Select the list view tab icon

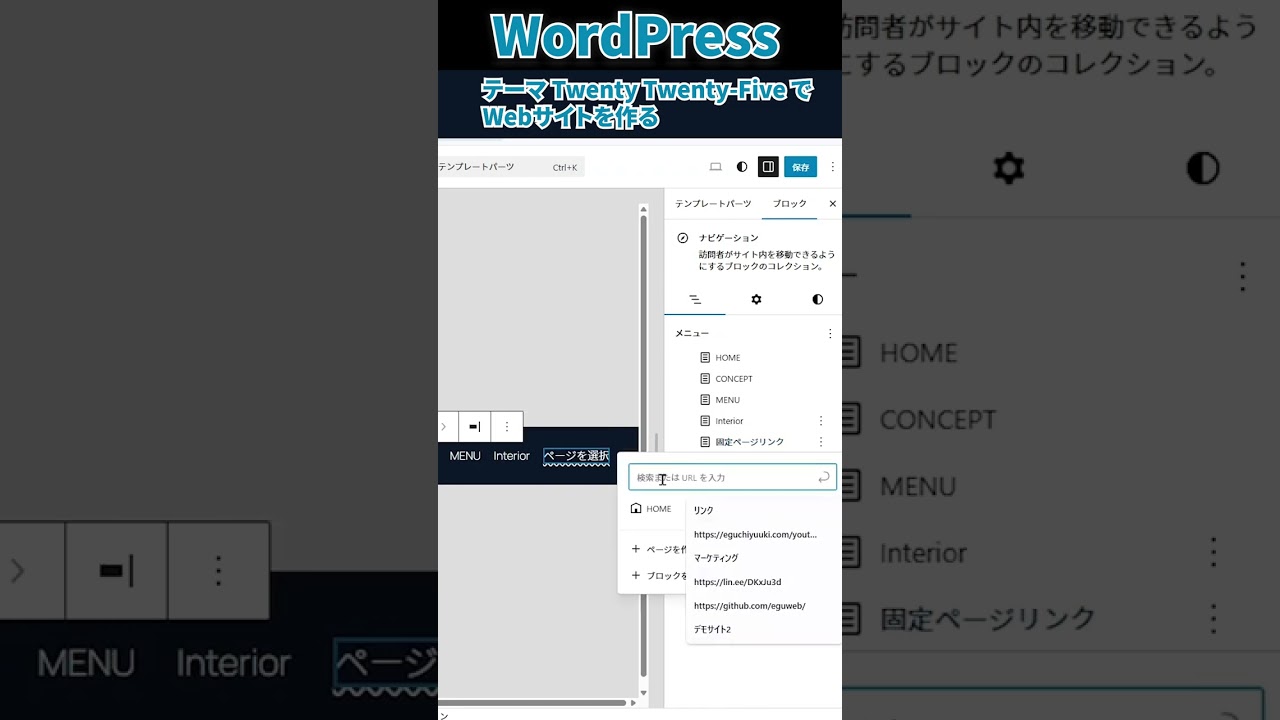[695, 299]
